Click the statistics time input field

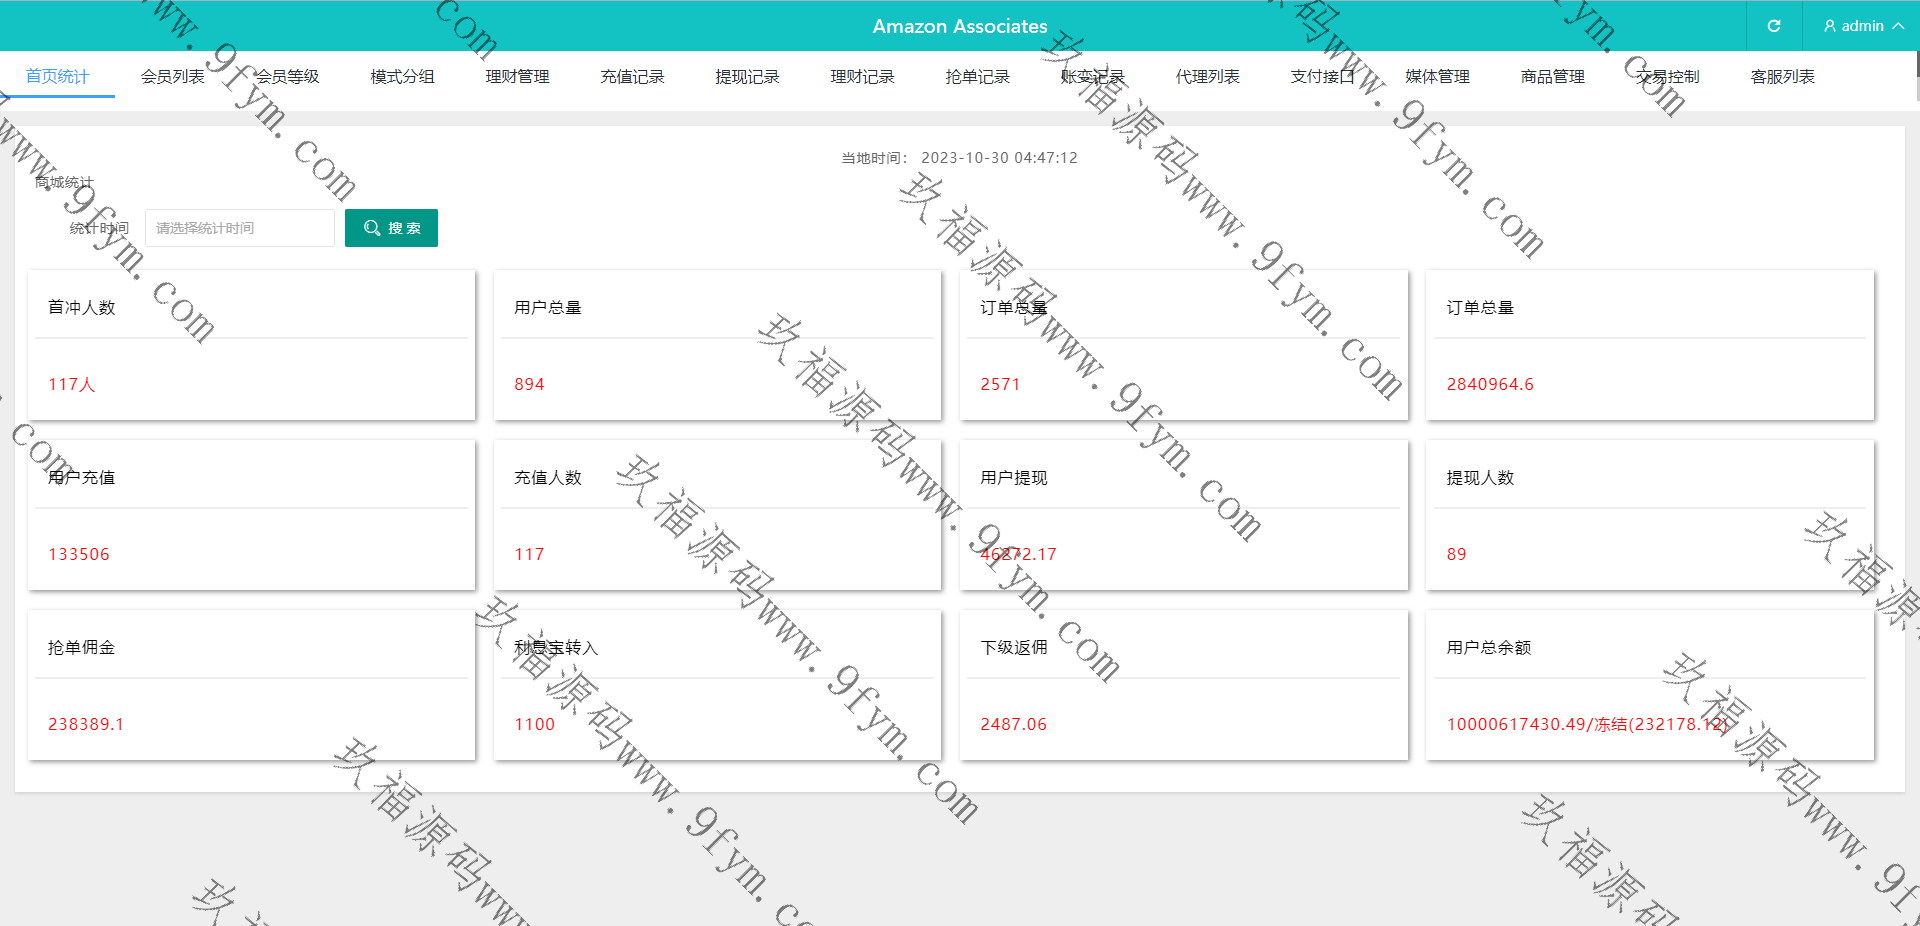click(x=239, y=228)
